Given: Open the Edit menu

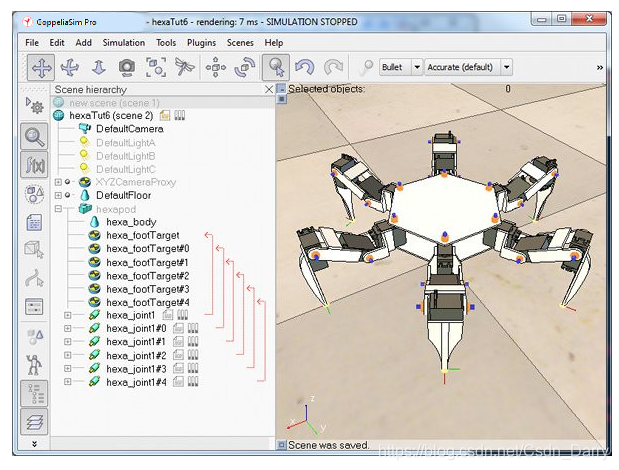Looking at the screenshot, I should [57, 43].
